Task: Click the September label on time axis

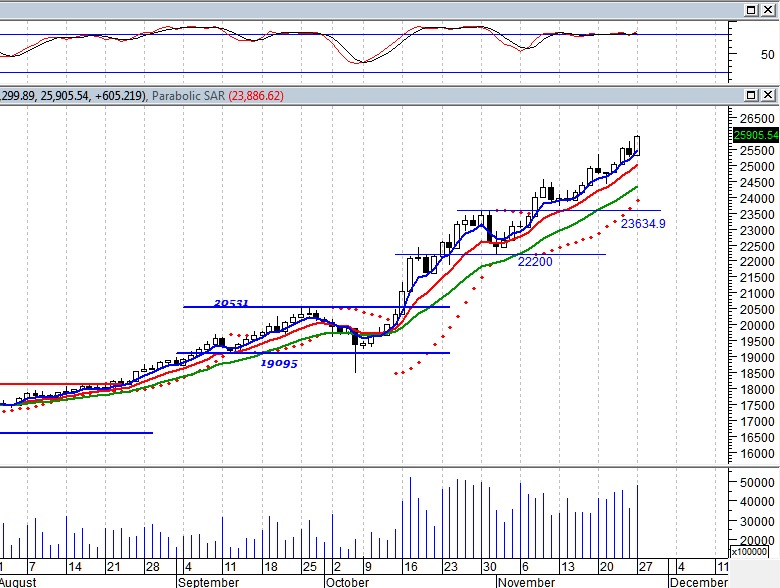Action: pos(209,581)
